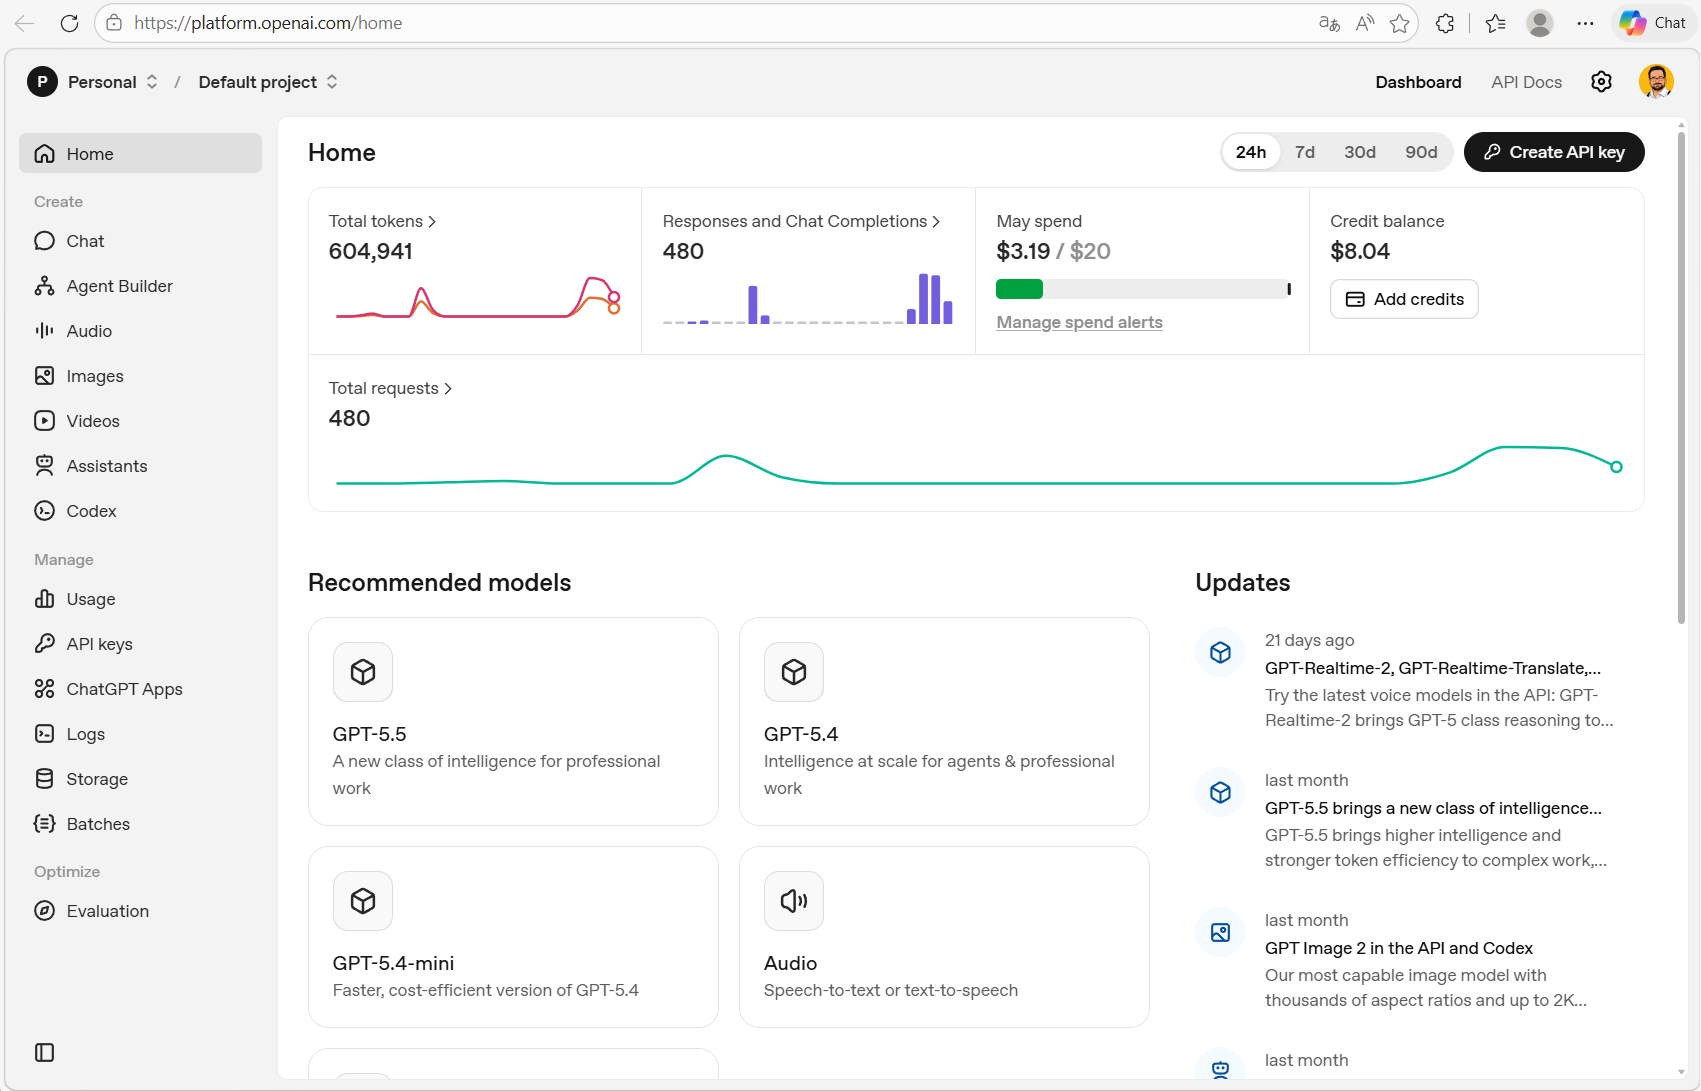Open GPT-5.5 brings new class update
1701x1091 pixels.
point(1433,808)
